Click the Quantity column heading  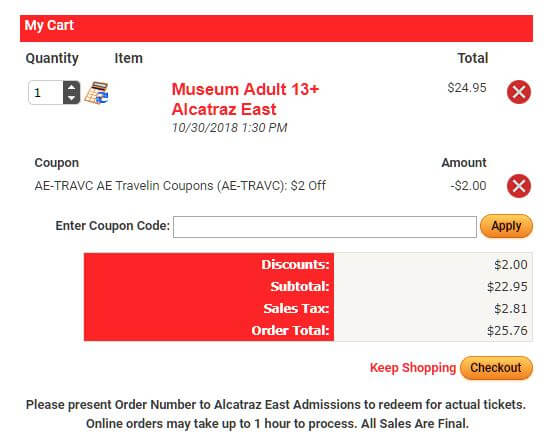52,58
